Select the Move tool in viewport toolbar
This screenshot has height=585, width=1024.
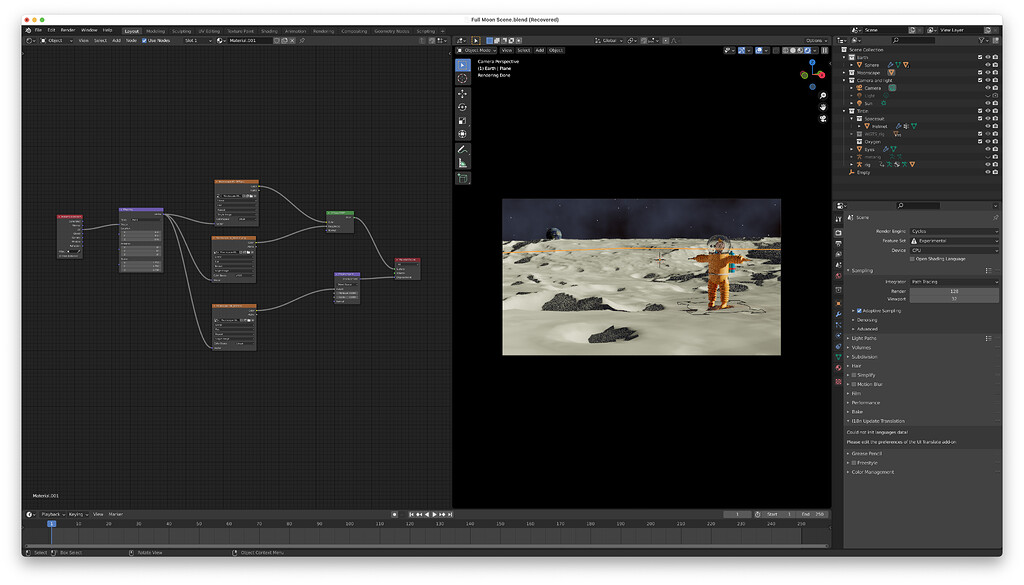click(x=462, y=94)
